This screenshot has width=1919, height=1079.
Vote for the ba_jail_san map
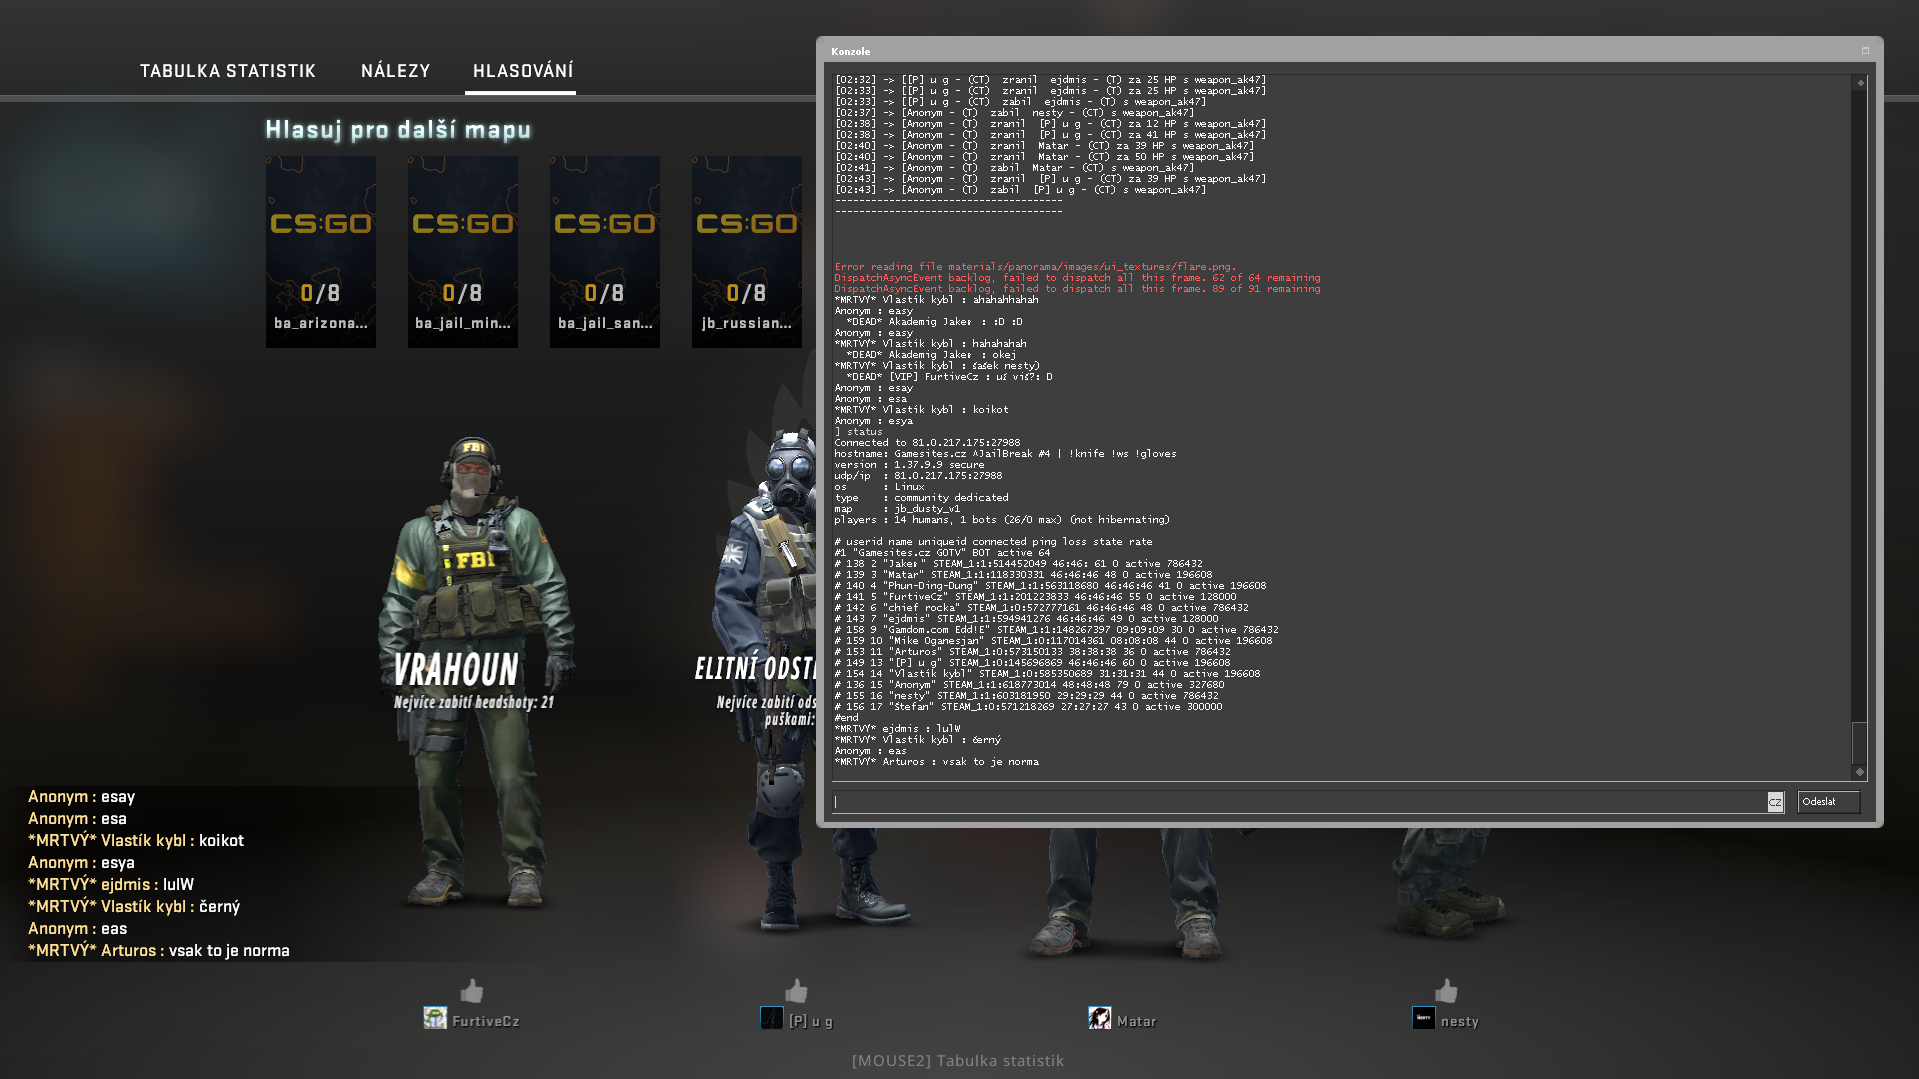coord(604,251)
